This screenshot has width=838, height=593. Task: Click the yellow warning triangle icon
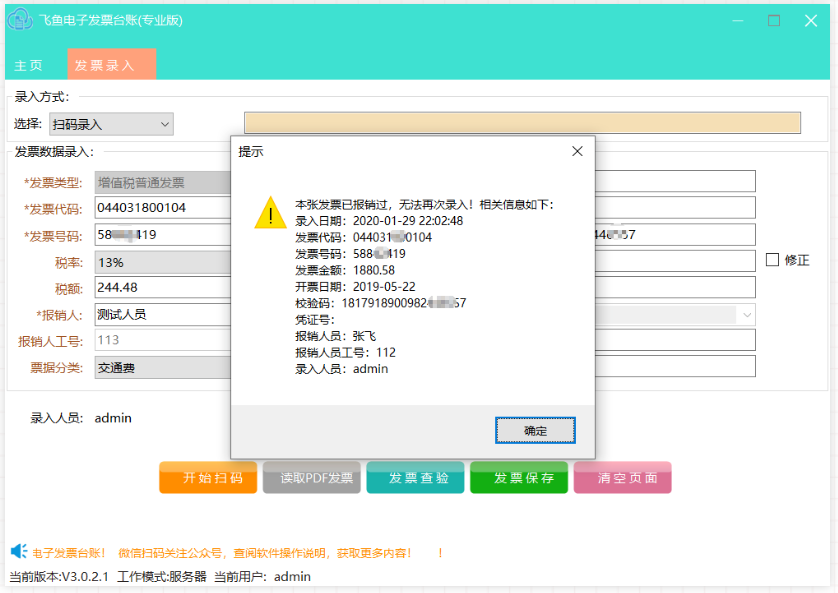click(x=270, y=213)
